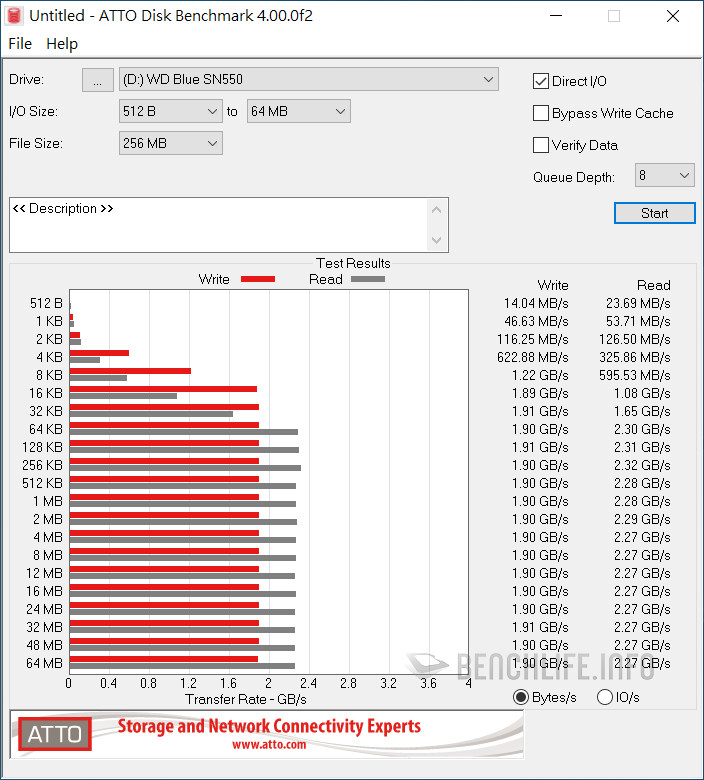This screenshot has width=704, height=780.
Task: Open the Drive dropdown showing WD Blue SN550
Action: [308, 80]
